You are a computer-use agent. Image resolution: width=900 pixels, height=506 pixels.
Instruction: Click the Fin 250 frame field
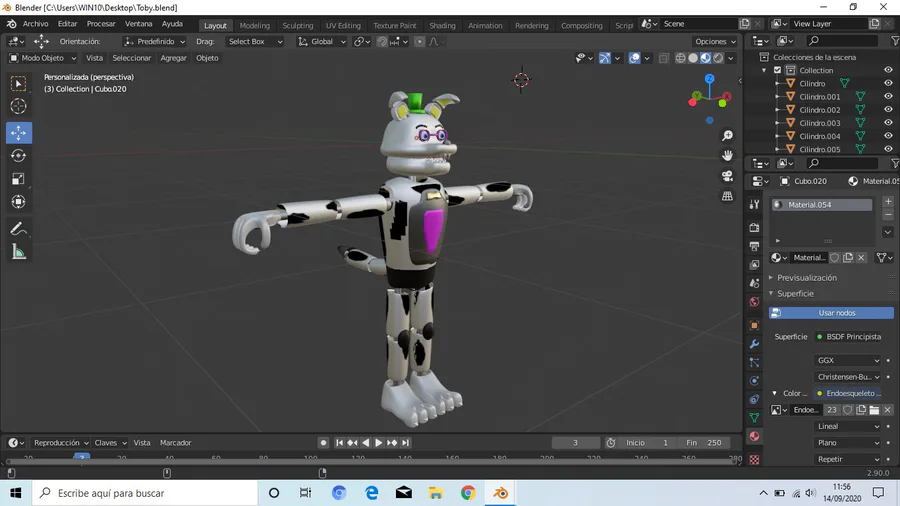705,443
